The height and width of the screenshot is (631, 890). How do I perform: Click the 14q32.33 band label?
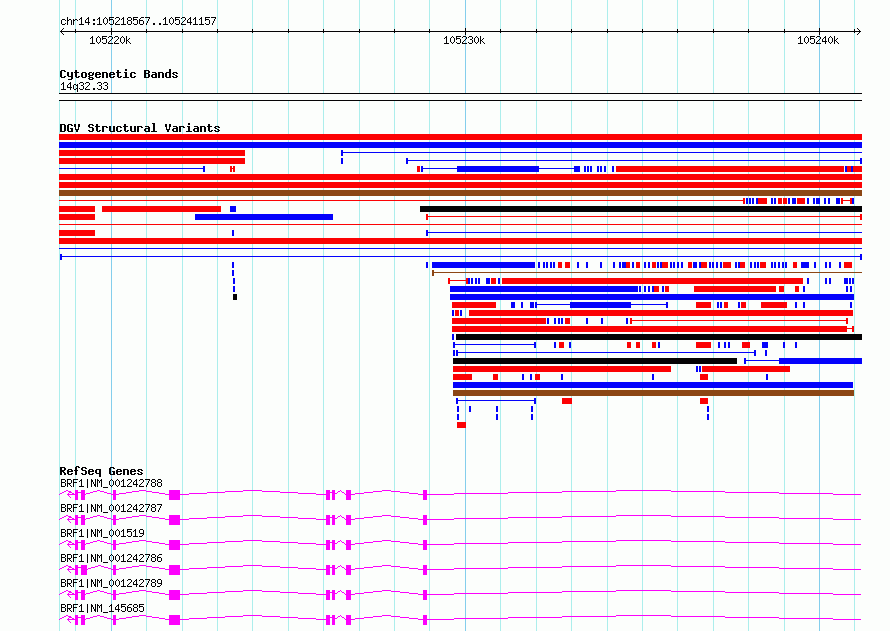tap(84, 86)
